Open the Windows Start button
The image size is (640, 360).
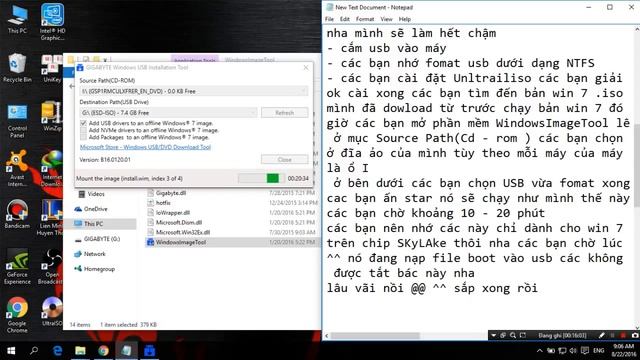pyautogui.click(x=11, y=351)
